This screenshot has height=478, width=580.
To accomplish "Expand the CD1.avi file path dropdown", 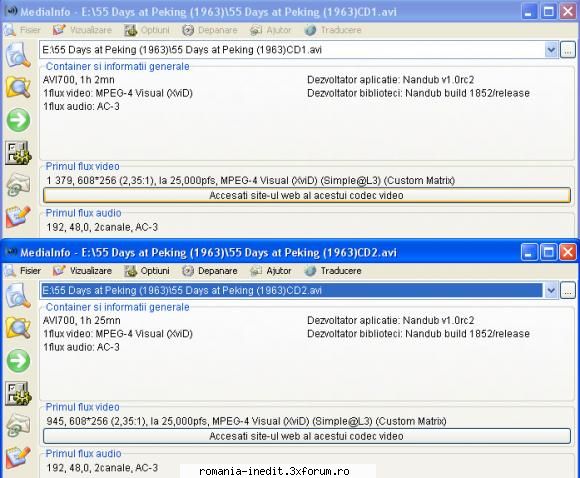I will [x=551, y=50].
